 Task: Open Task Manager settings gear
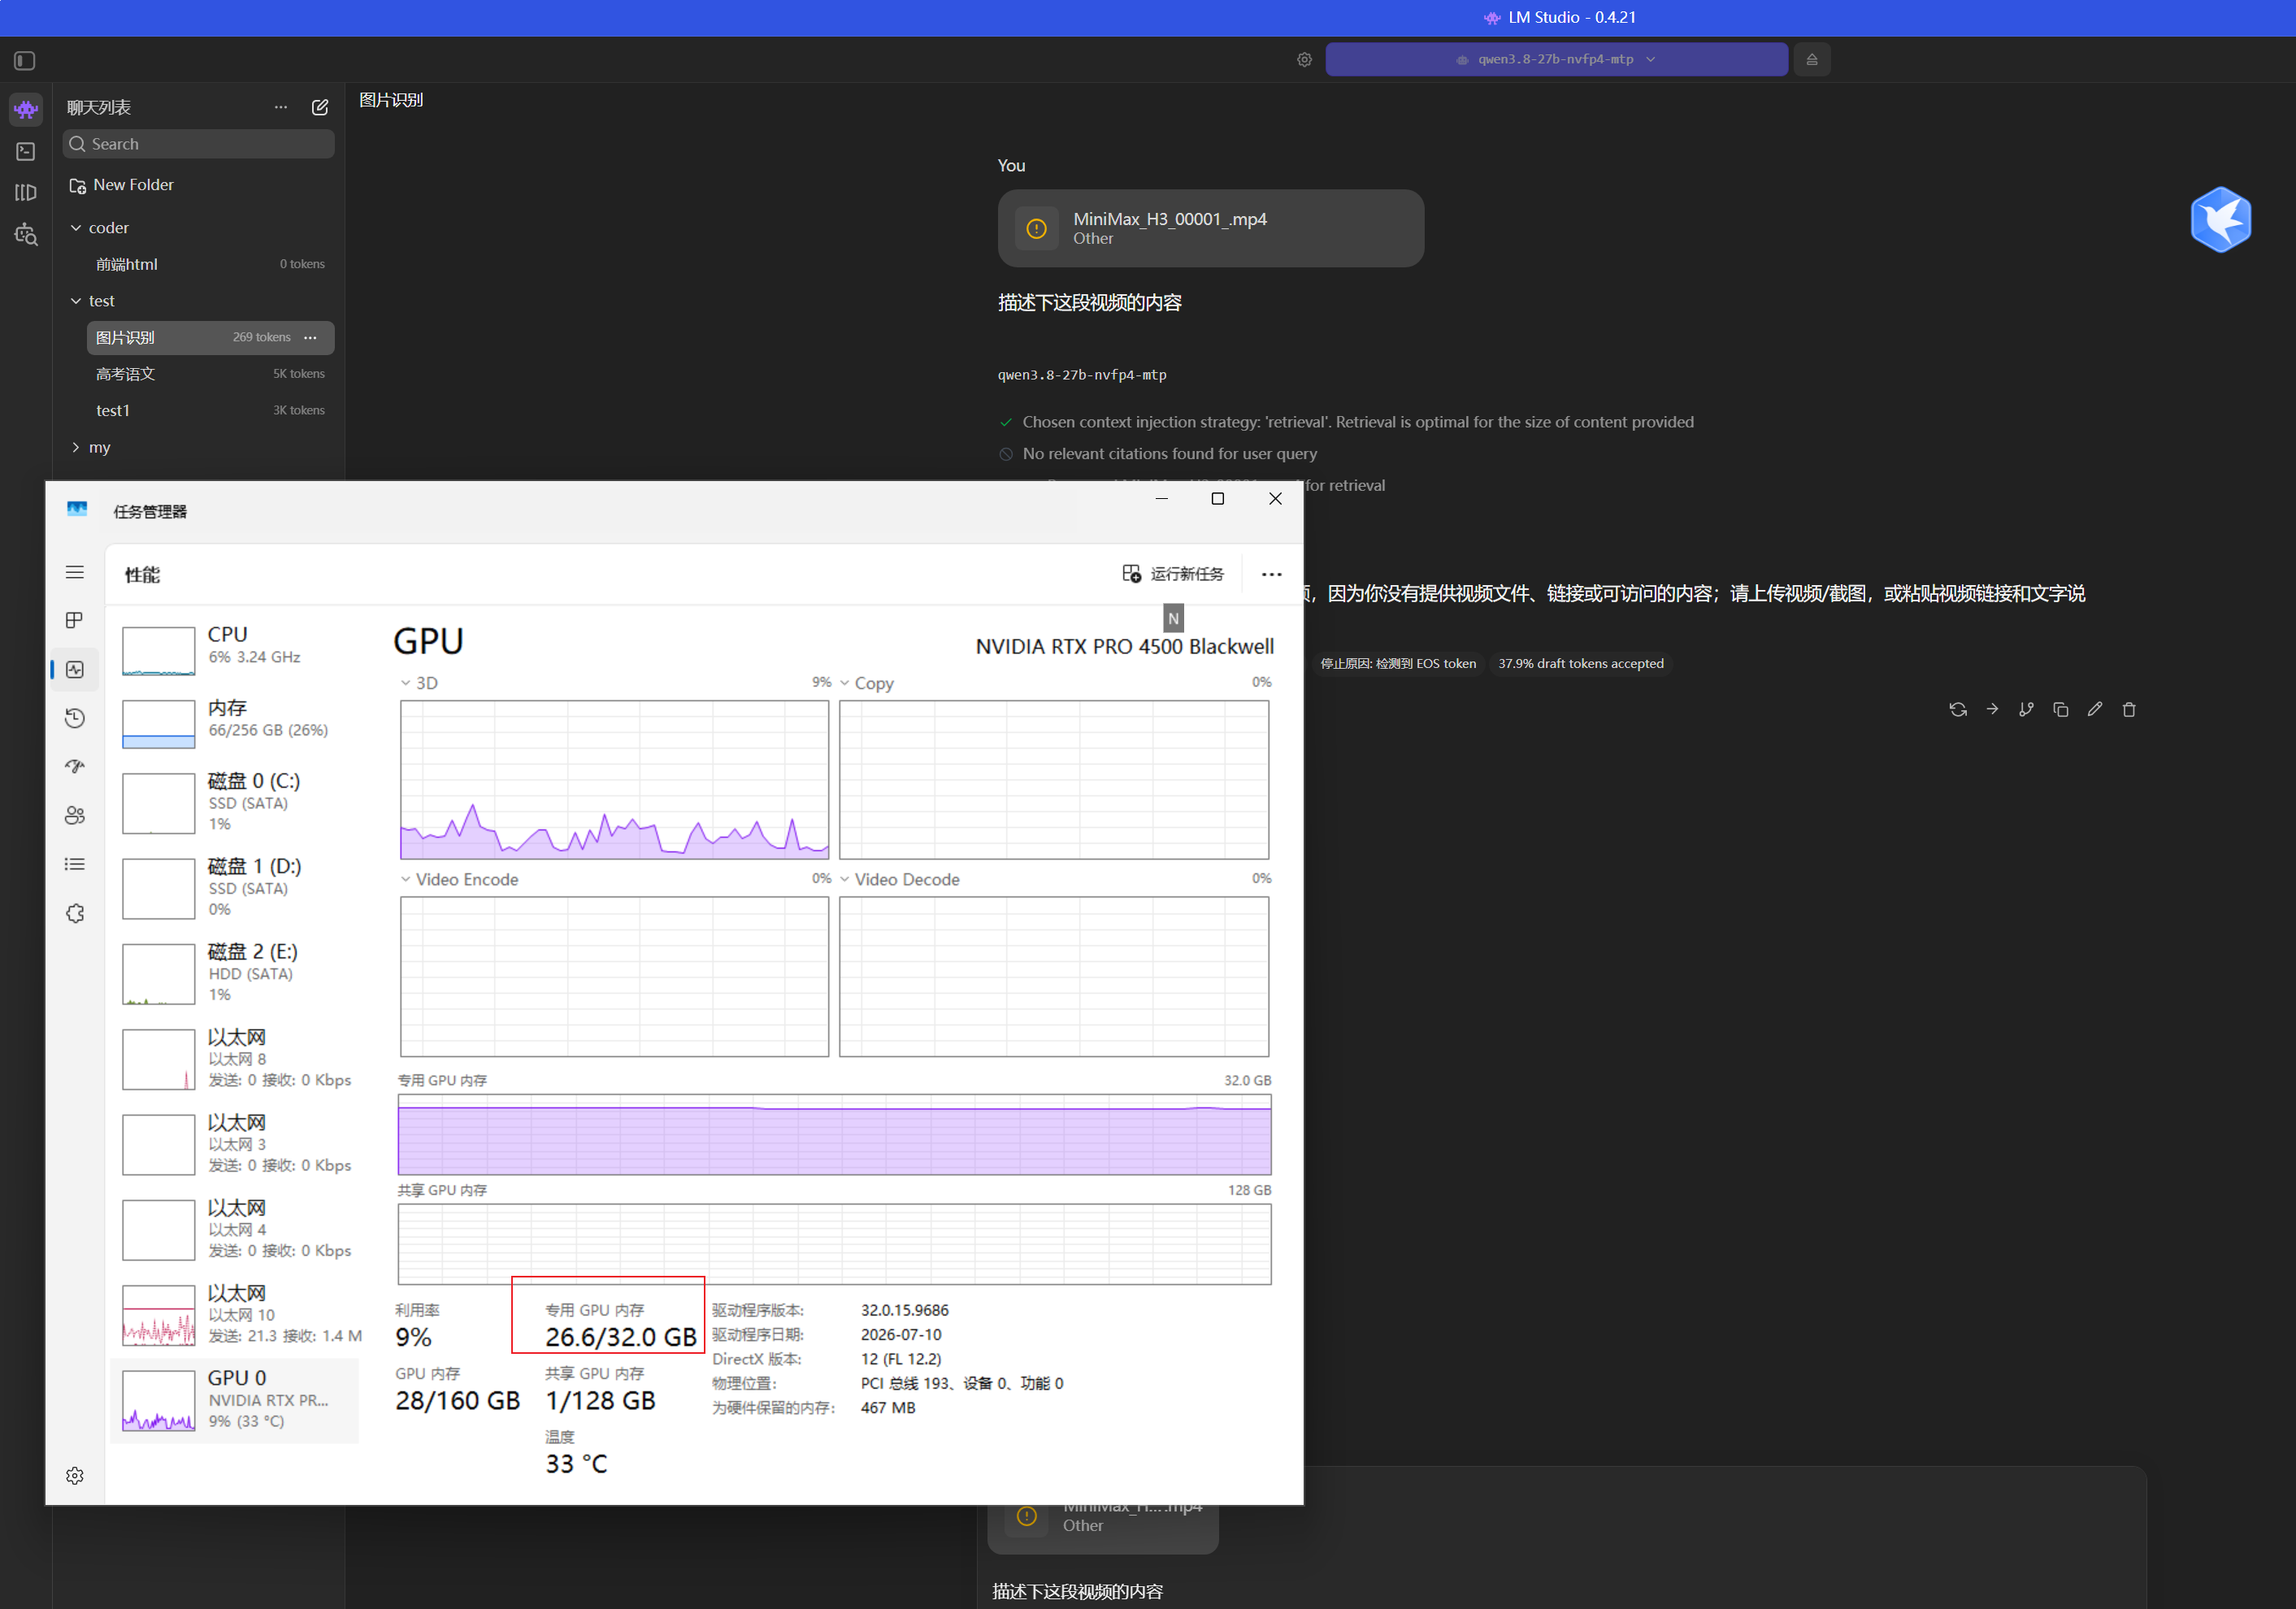click(x=75, y=1476)
